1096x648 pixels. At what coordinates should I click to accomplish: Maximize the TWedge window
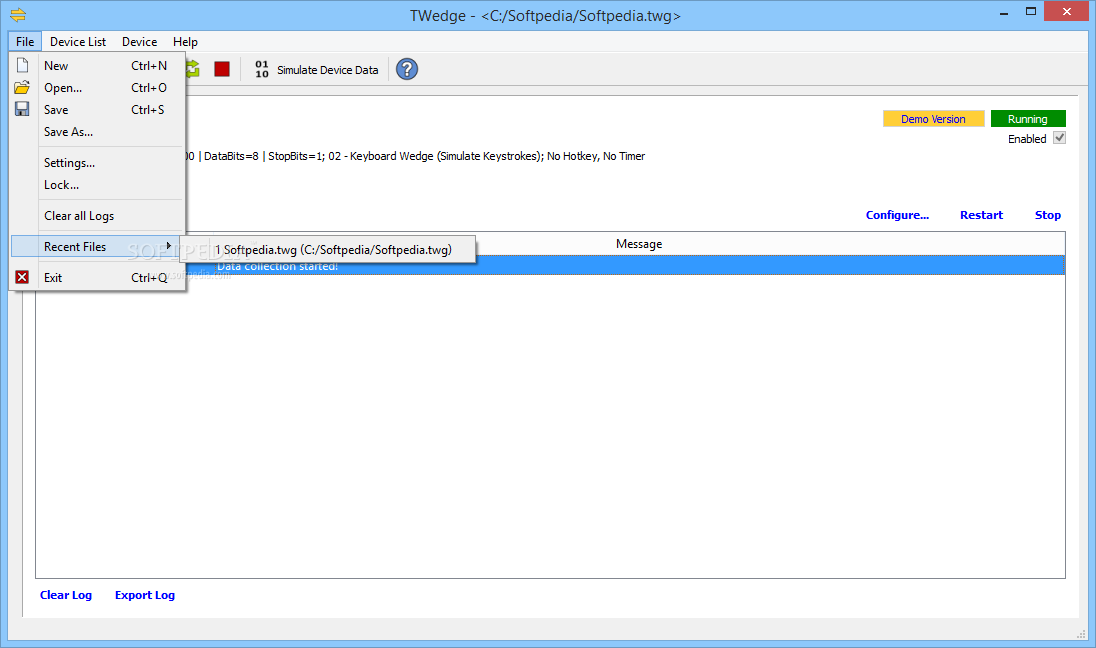click(1030, 12)
